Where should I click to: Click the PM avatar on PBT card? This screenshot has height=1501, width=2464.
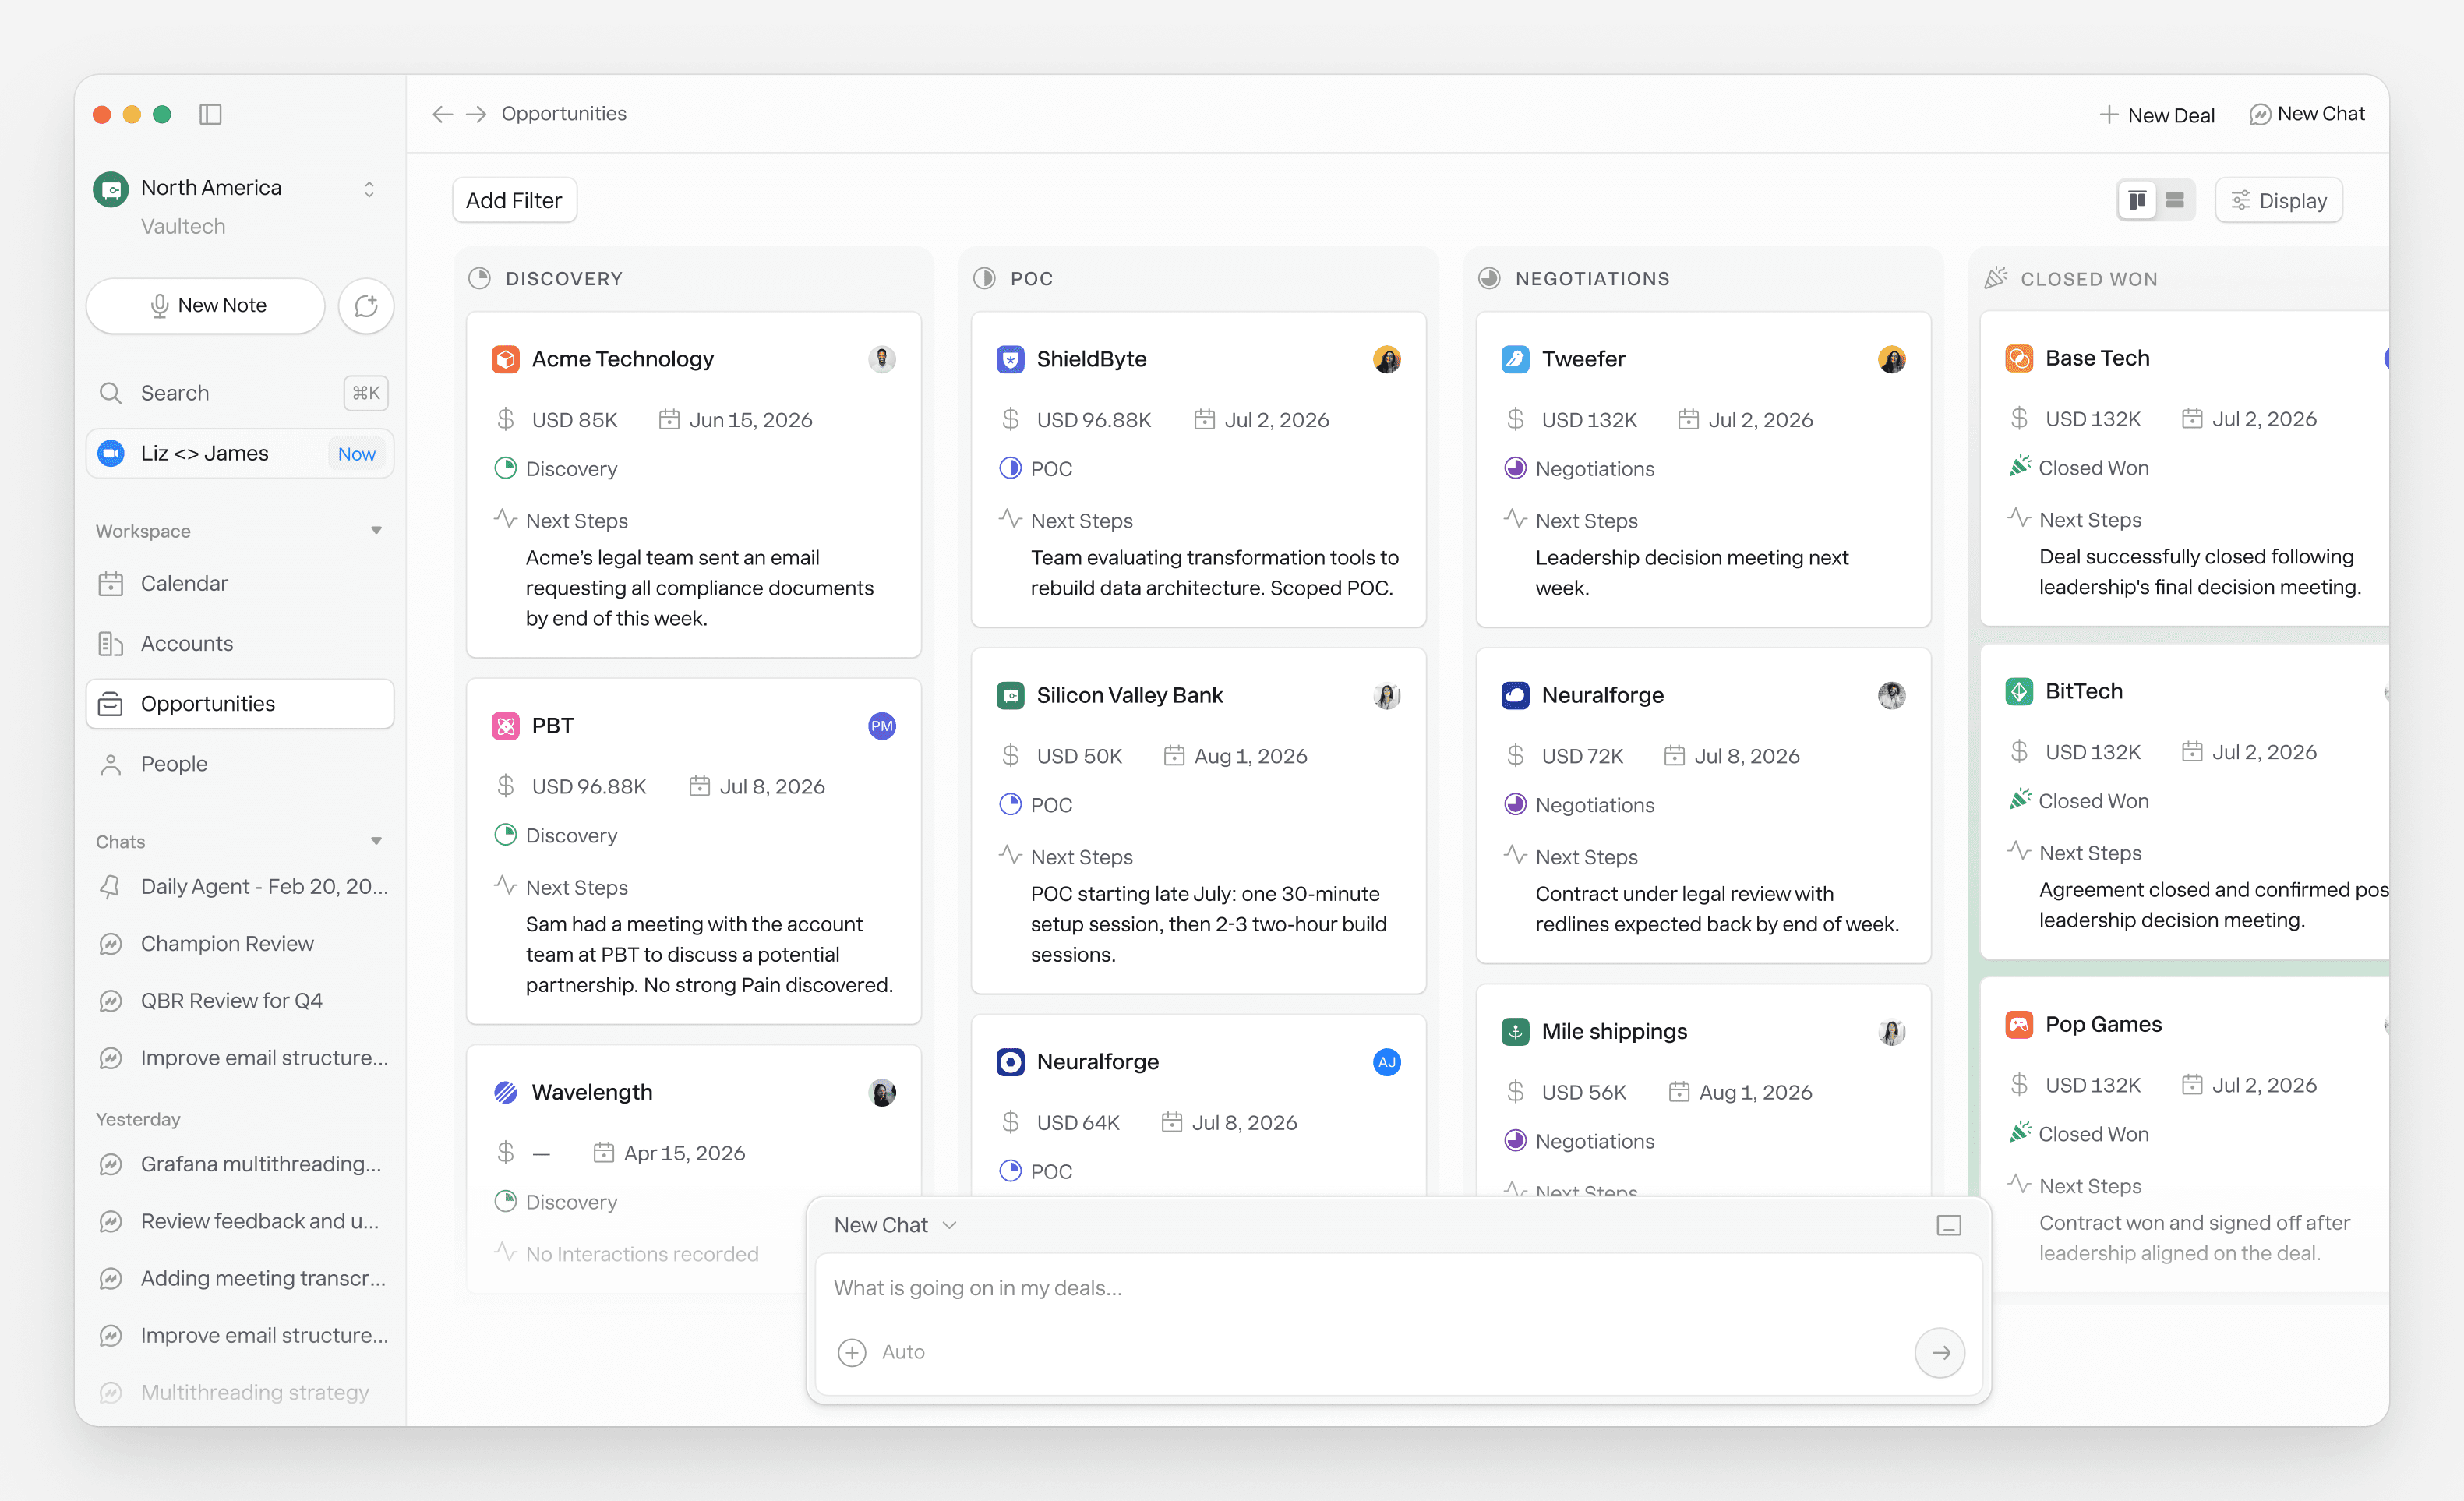[881, 726]
